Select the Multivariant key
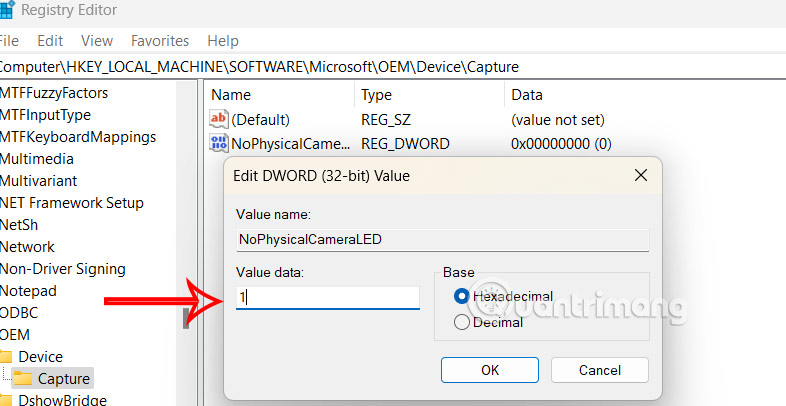The width and height of the screenshot is (786, 406). pos(39,180)
